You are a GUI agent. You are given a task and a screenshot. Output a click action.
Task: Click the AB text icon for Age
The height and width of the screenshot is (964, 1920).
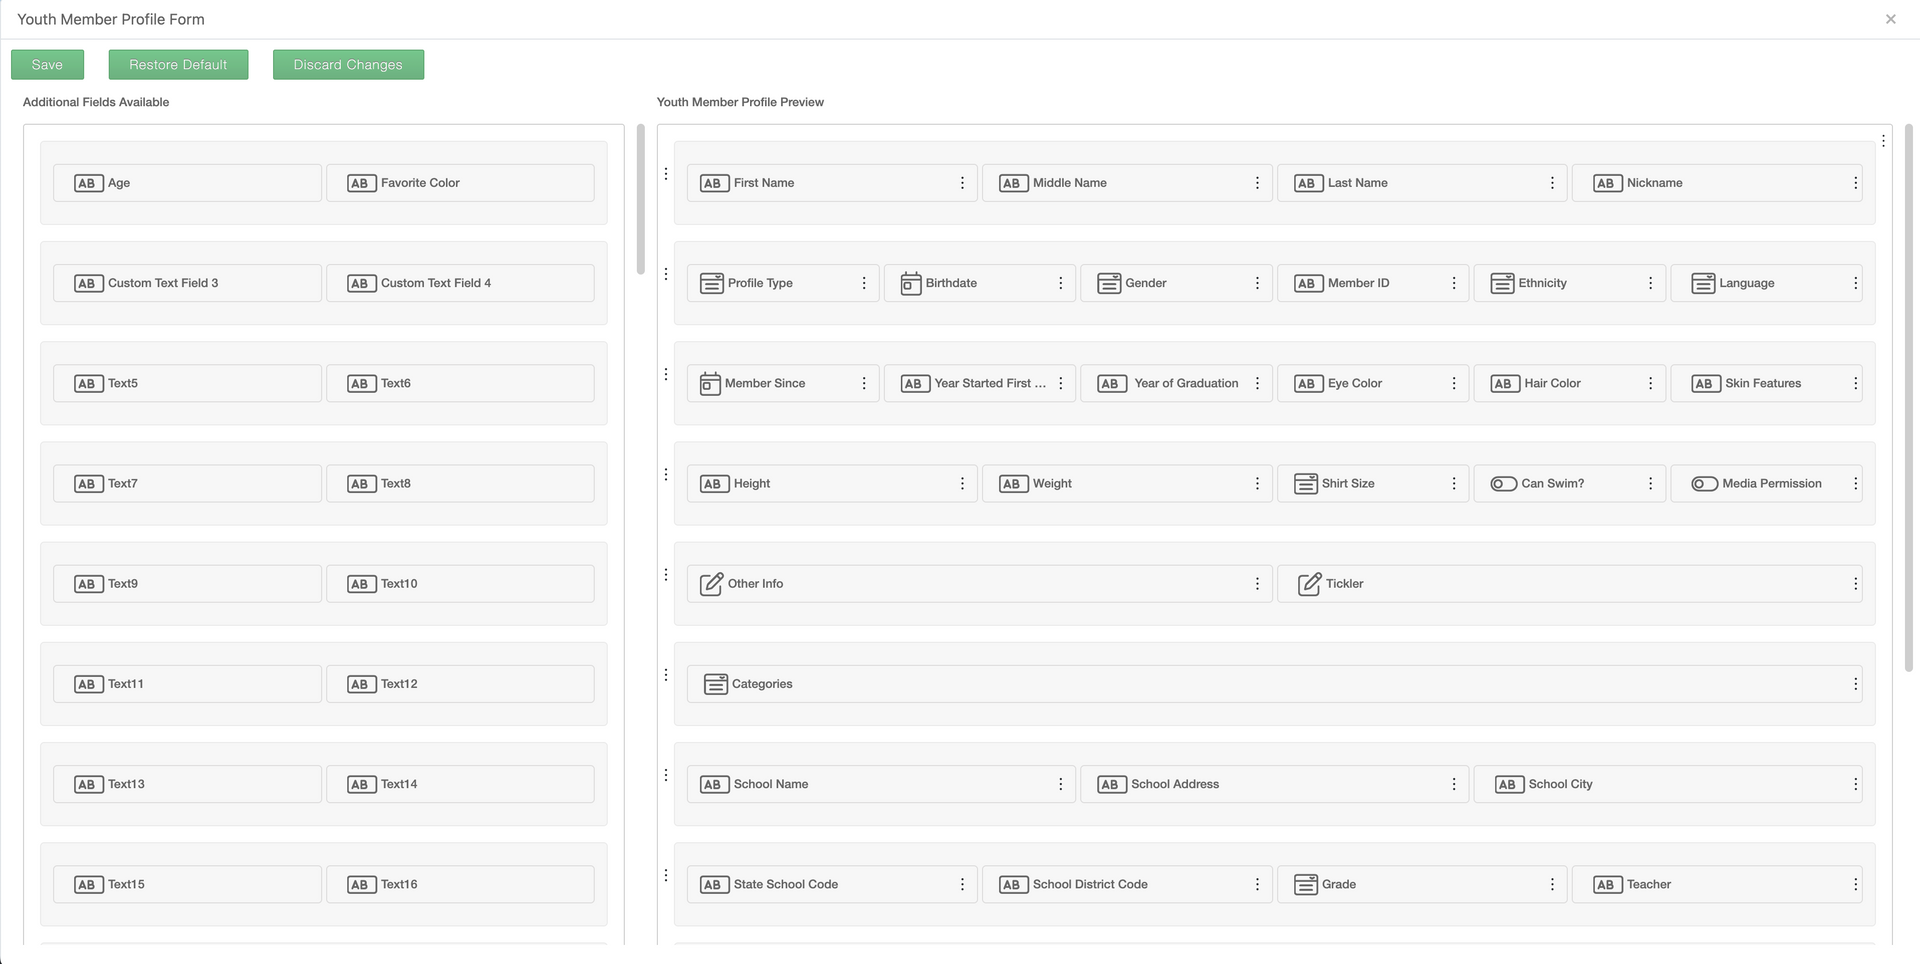click(x=88, y=183)
